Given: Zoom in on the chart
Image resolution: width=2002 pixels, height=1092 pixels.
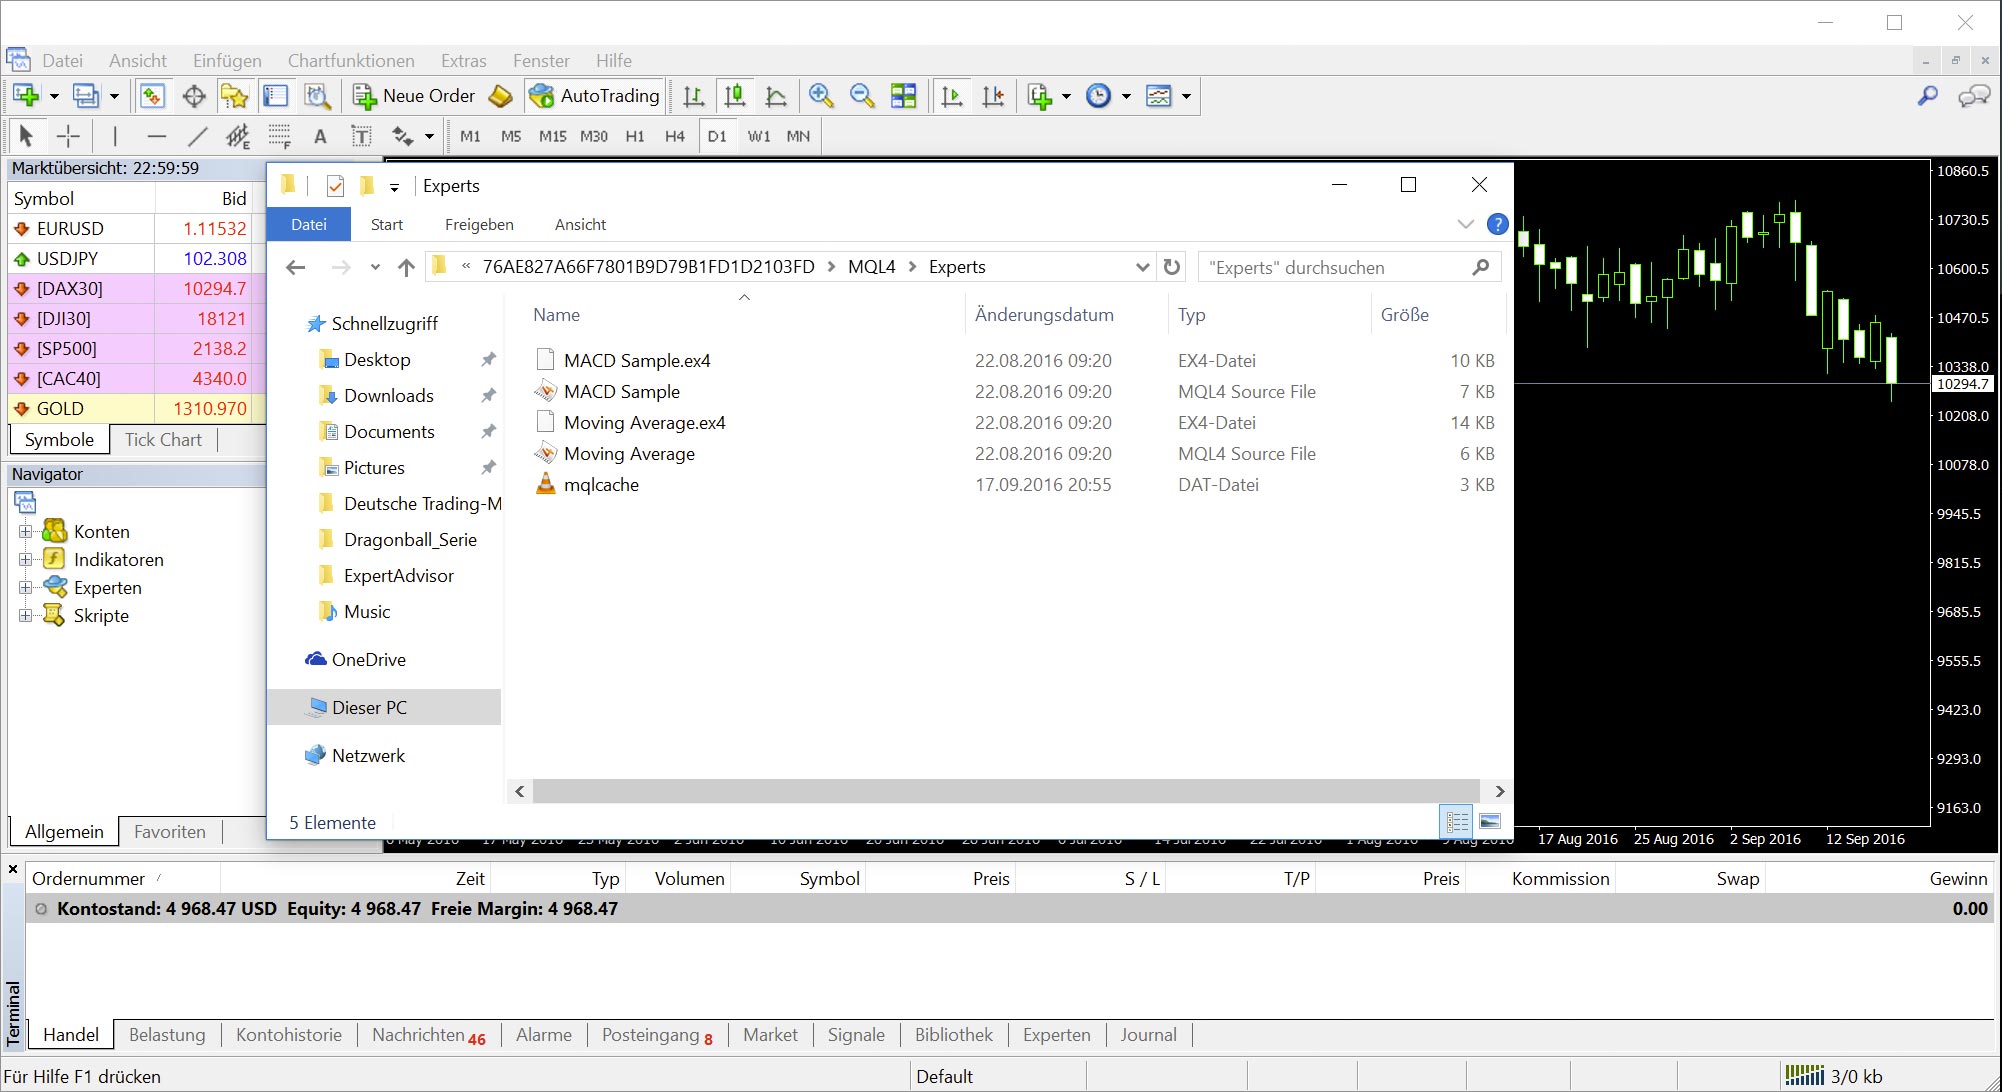Looking at the screenshot, I should [821, 96].
